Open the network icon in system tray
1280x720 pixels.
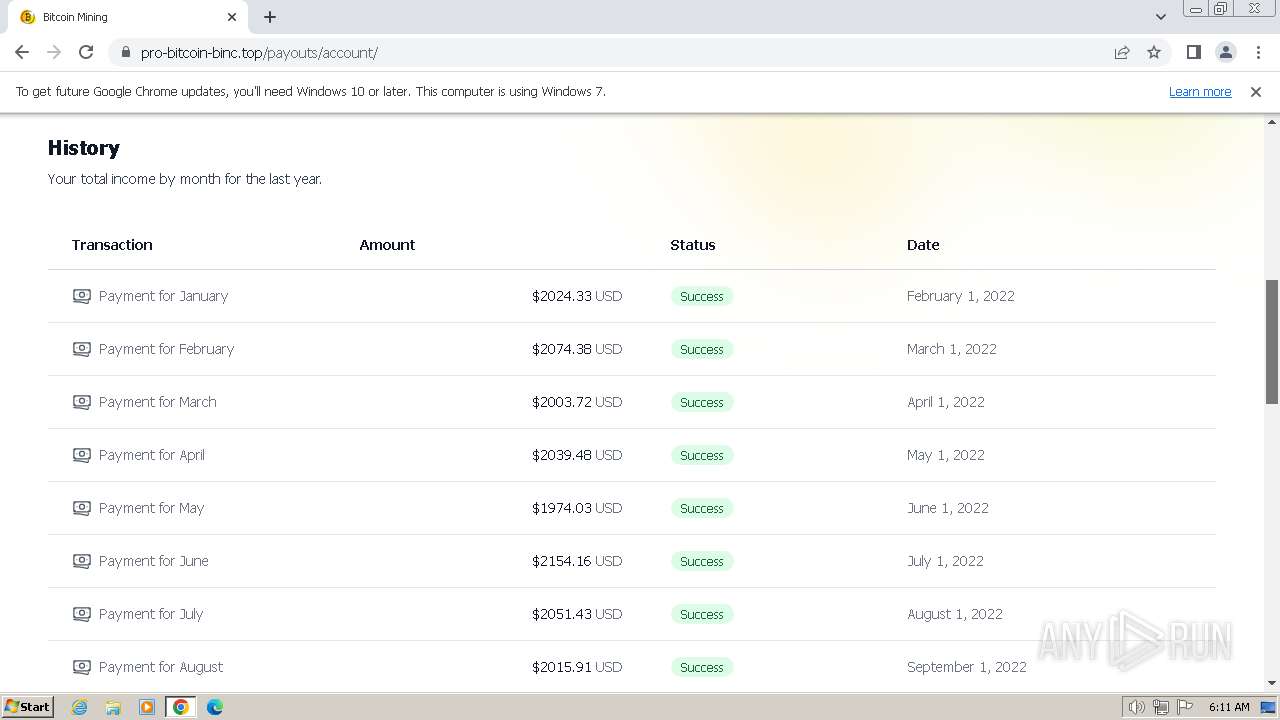pyautogui.click(x=1161, y=707)
